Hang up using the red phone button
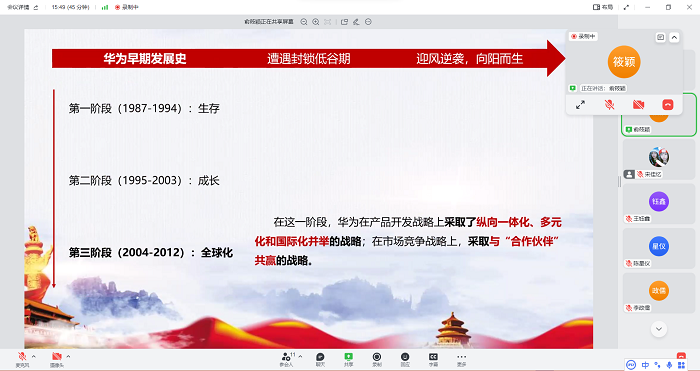Screen dimensions: 700x371 pos(668,105)
